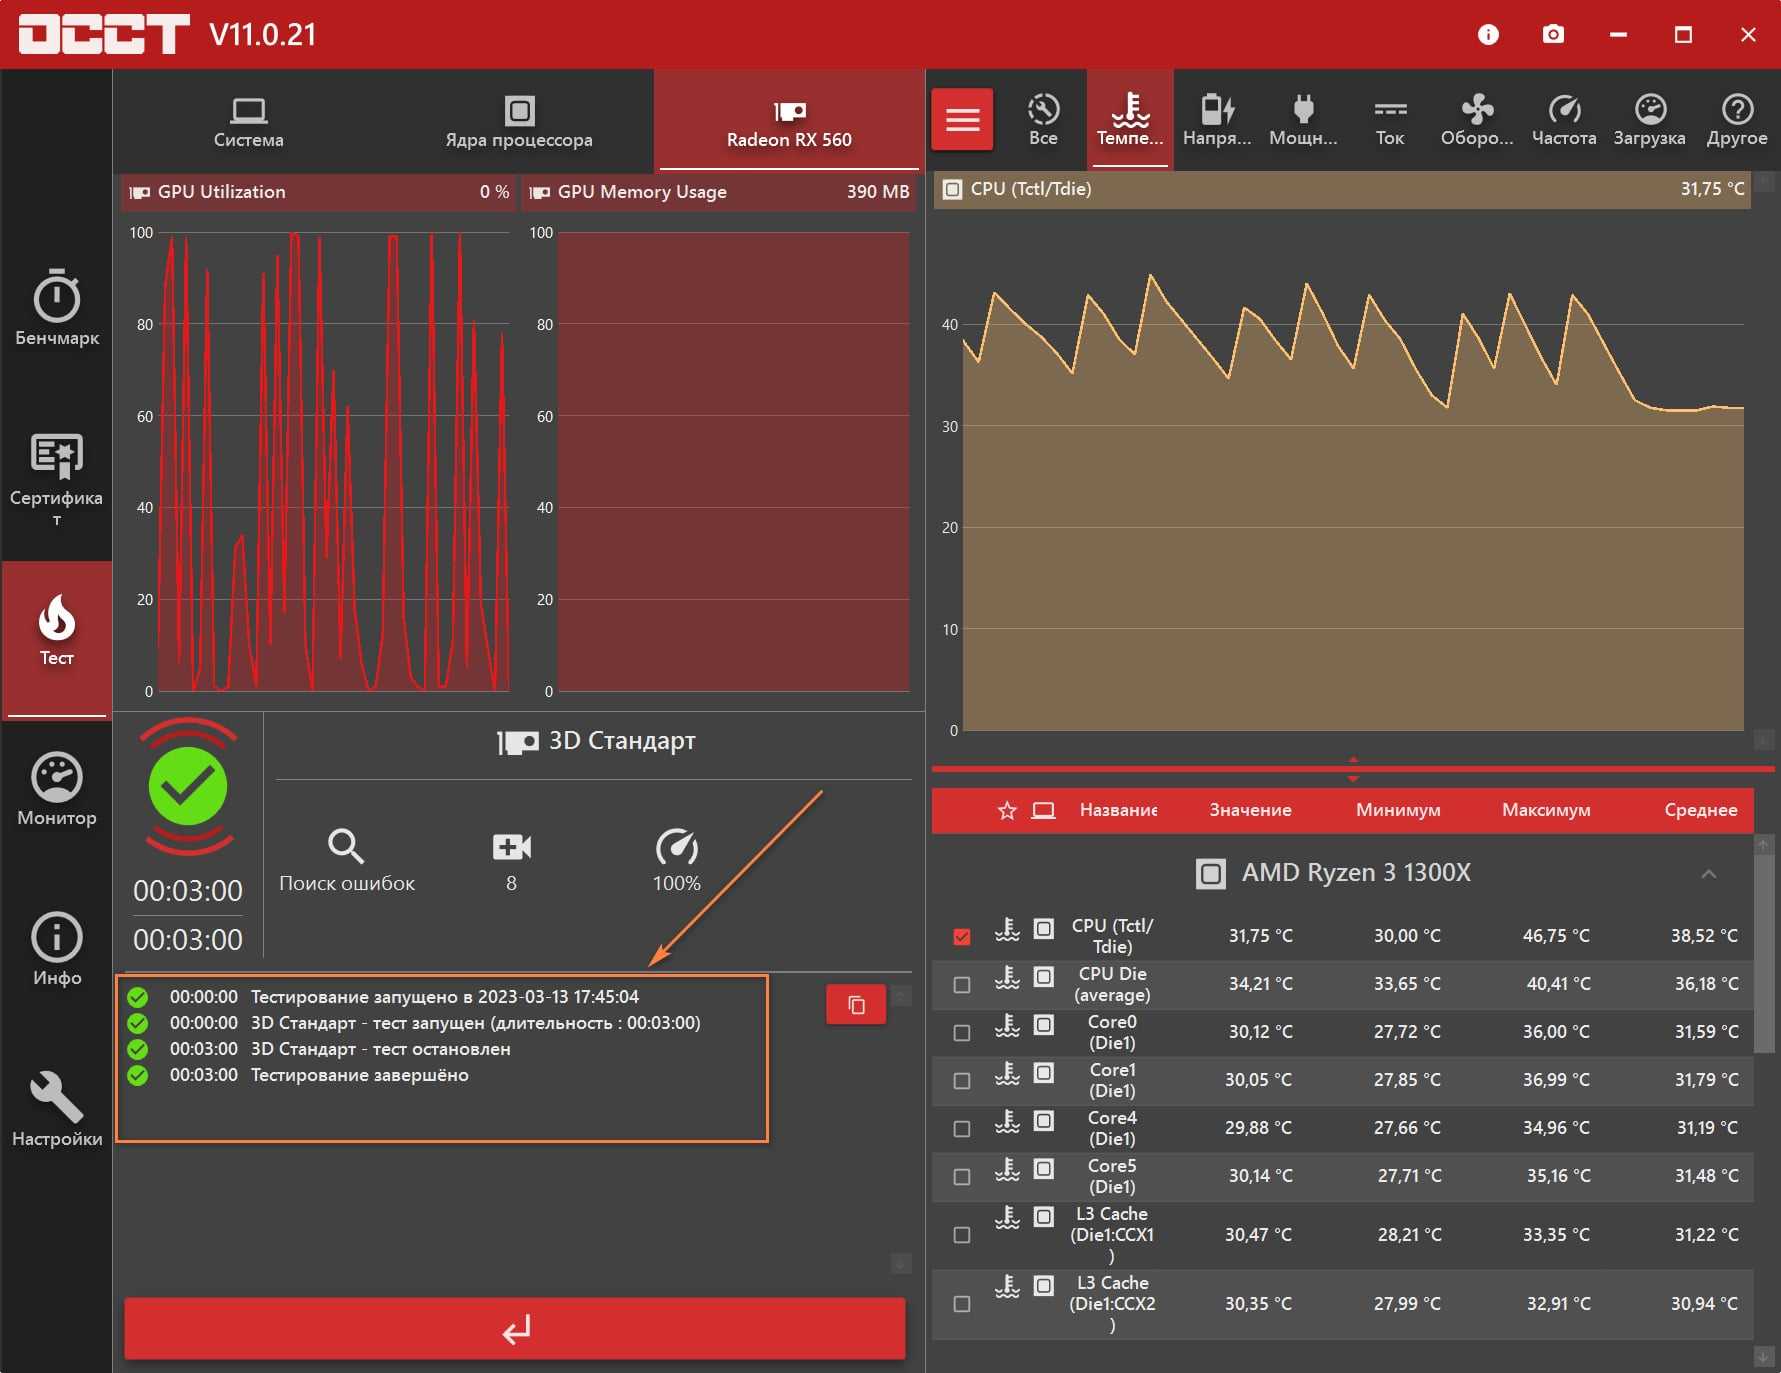Open the Монитор section in sidebar
Image resolution: width=1781 pixels, height=1373 pixels.
tap(57, 789)
